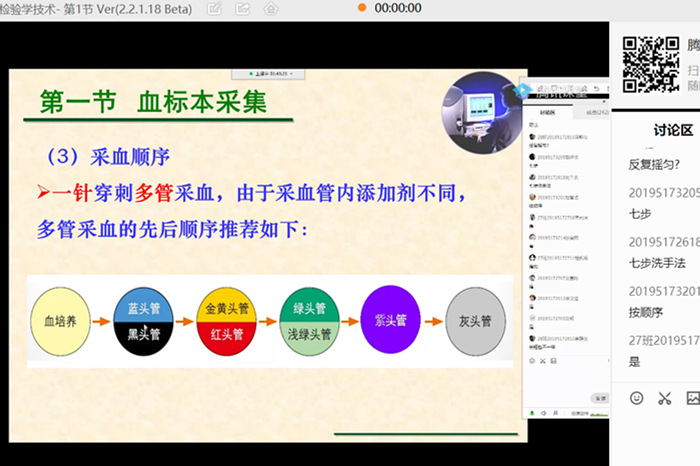Click the 反复摇匀? chat message
This screenshot has width=700, height=466.
pos(655,165)
